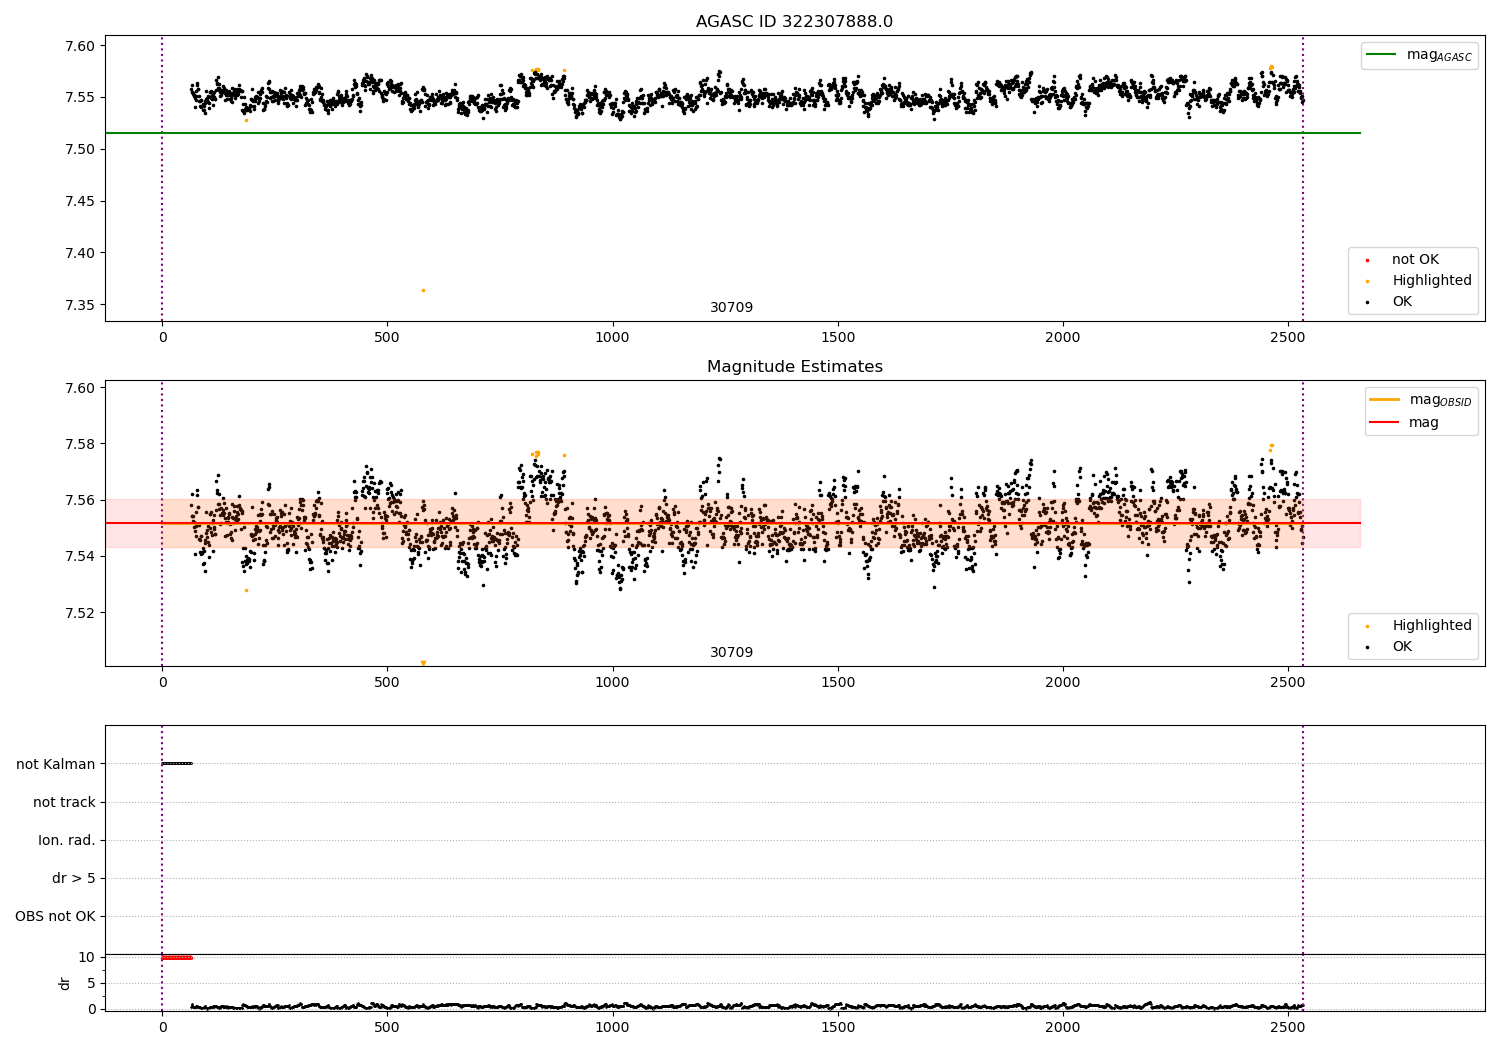Click the "Ion. rad." axis label
This screenshot has width=1500, height=1050.
pos(67,840)
